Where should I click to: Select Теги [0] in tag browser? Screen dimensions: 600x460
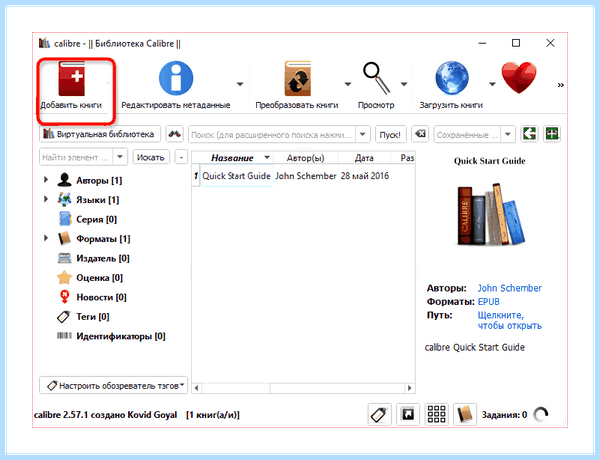(93, 316)
